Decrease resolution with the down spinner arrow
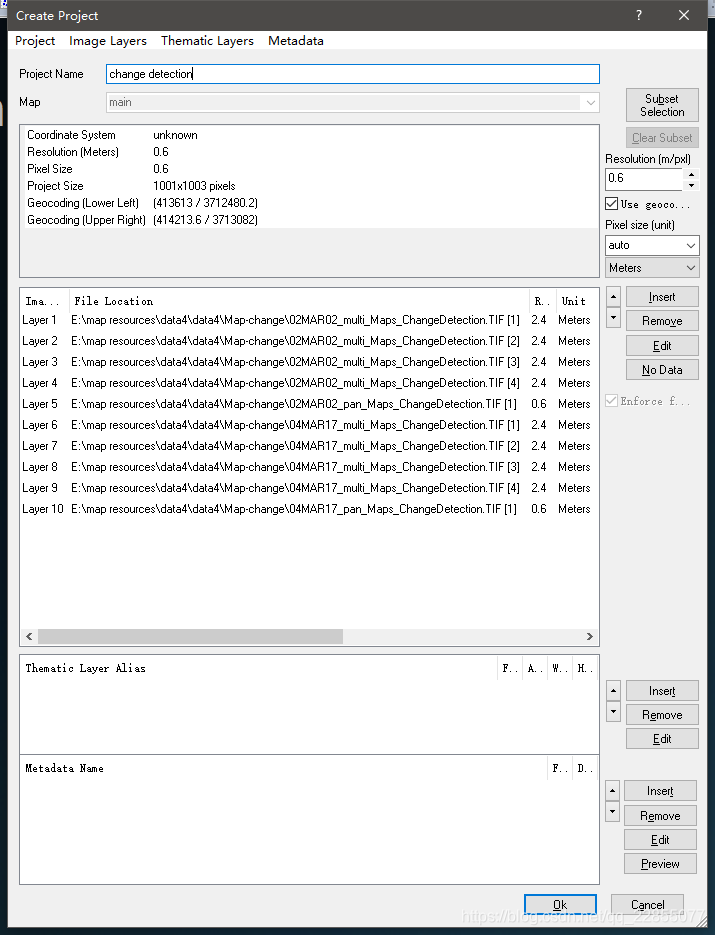Image resolution: width=715 pixels, height=935 pixels. coord(691,185)
